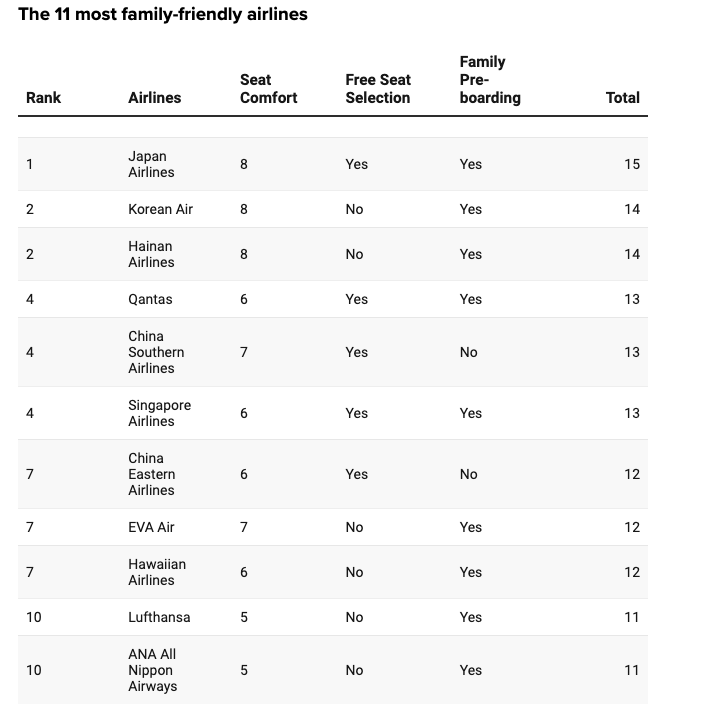This screenshot has width=717, height=719.
Task: Select the China Eastern Airlines cell
Action: click(152, 474)
